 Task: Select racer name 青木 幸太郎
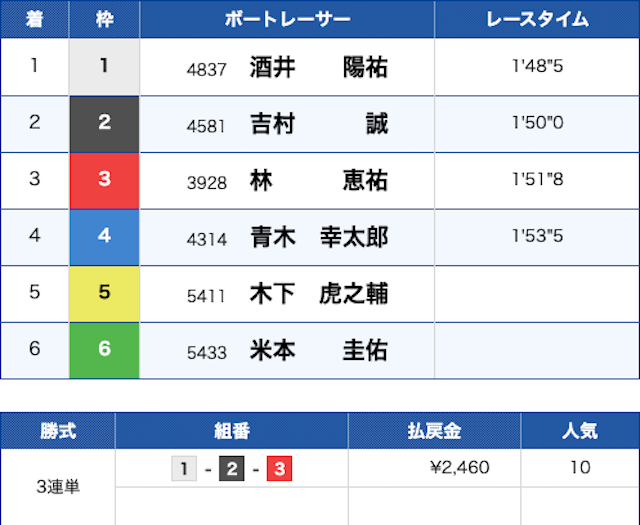(x=318, y=238)
